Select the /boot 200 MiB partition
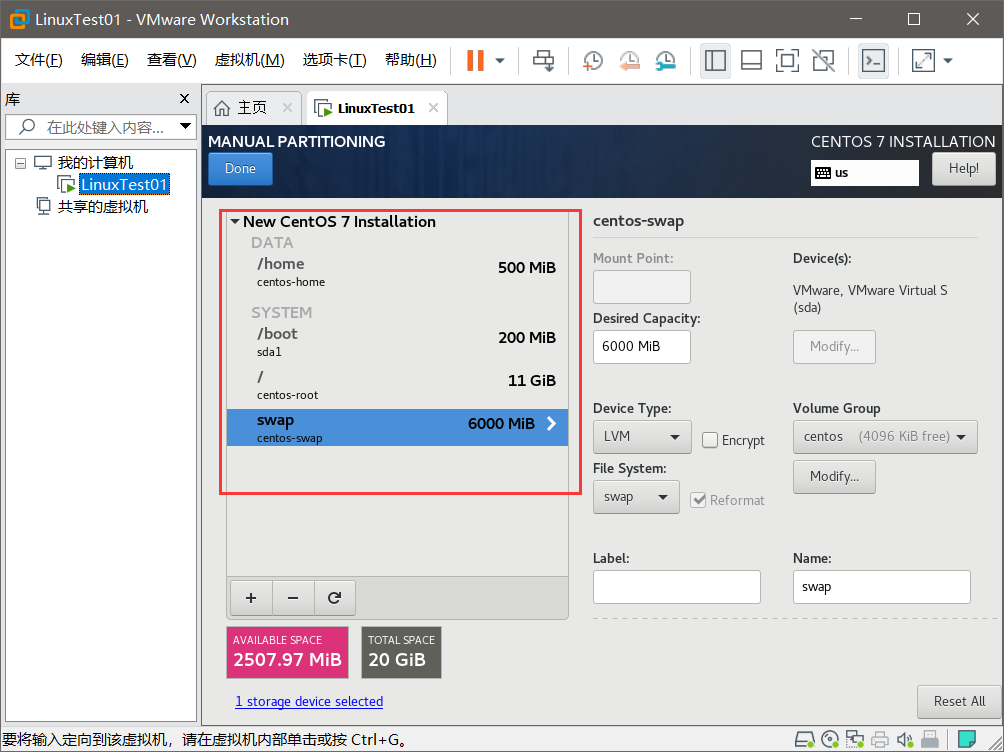This screenshot has width=1004, height=752. (x=397, y=341)
